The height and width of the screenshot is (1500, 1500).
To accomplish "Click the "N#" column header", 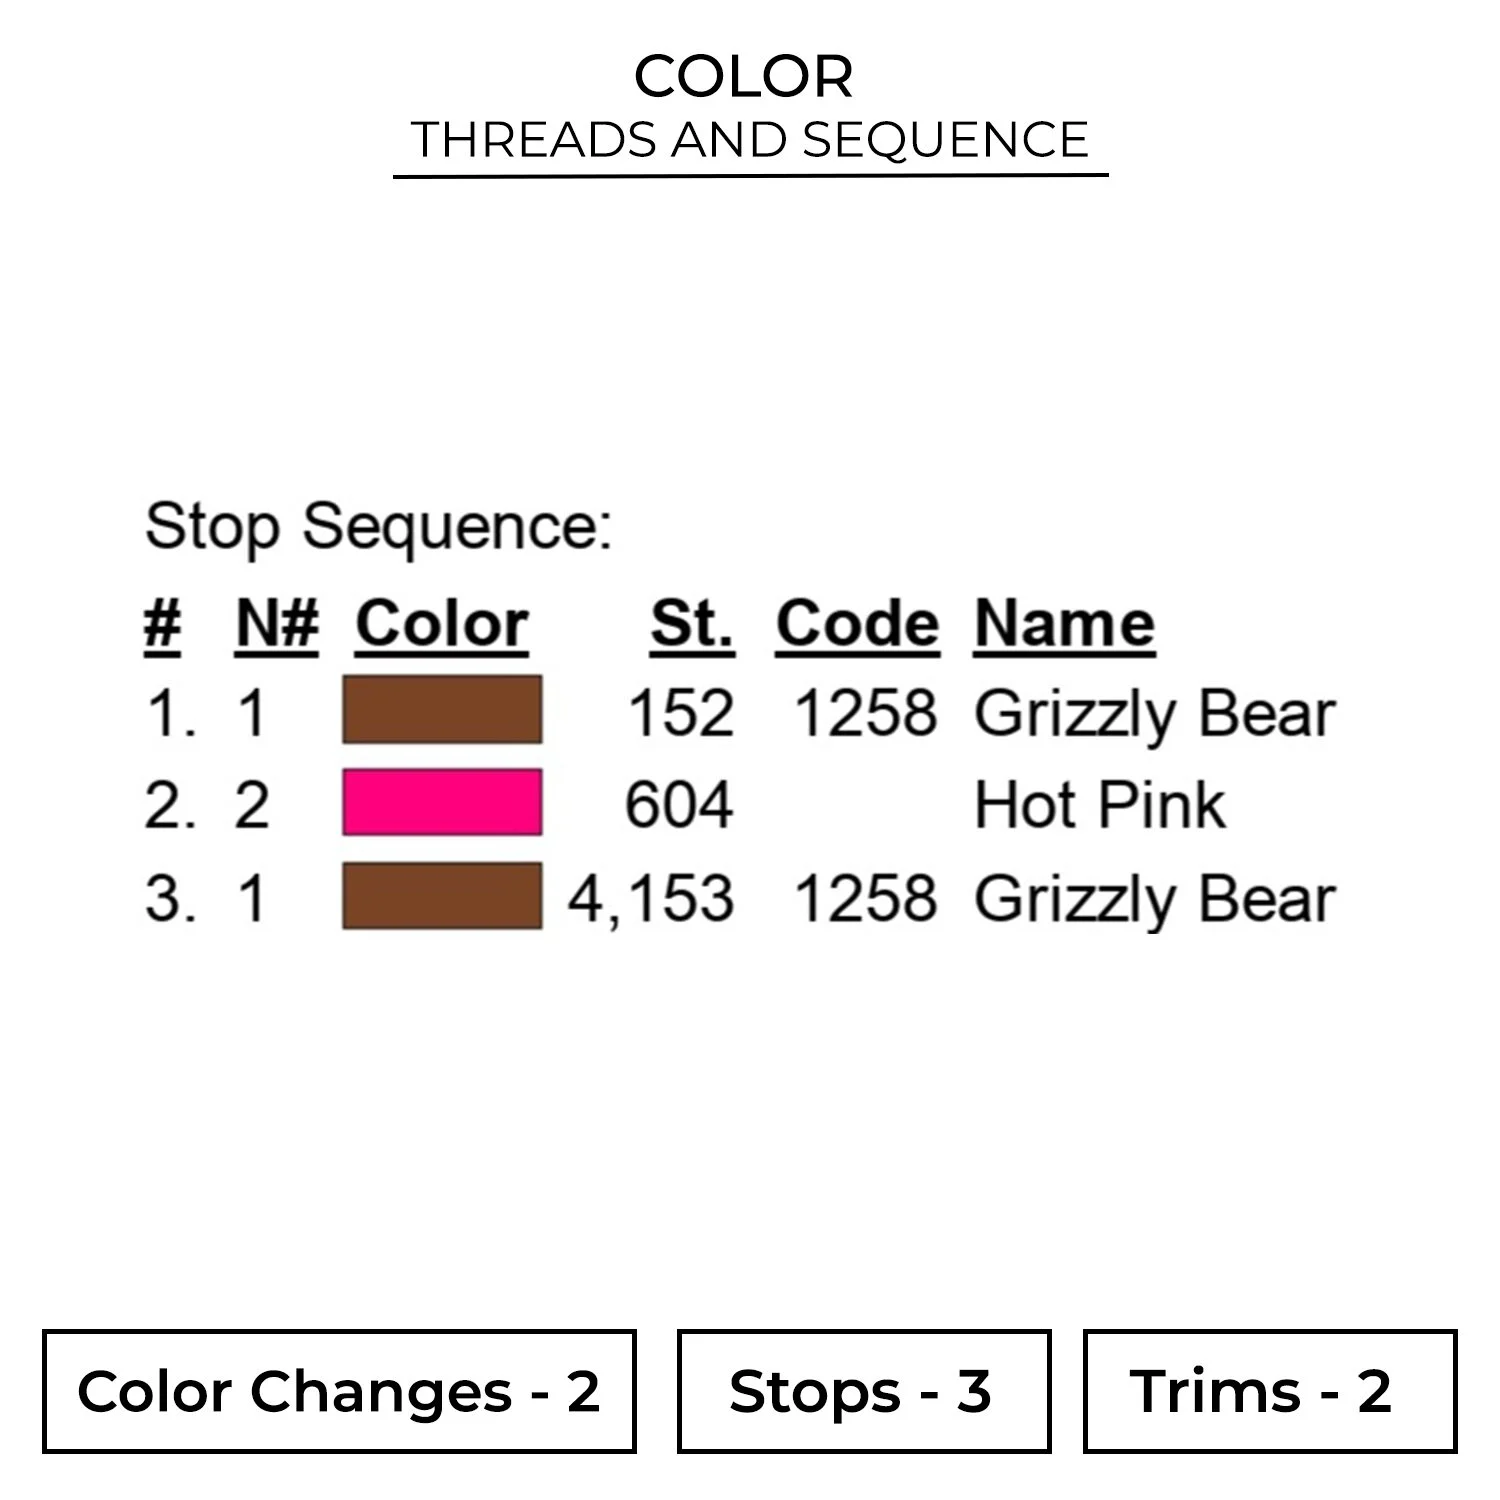I will click(x=277, y=625).
